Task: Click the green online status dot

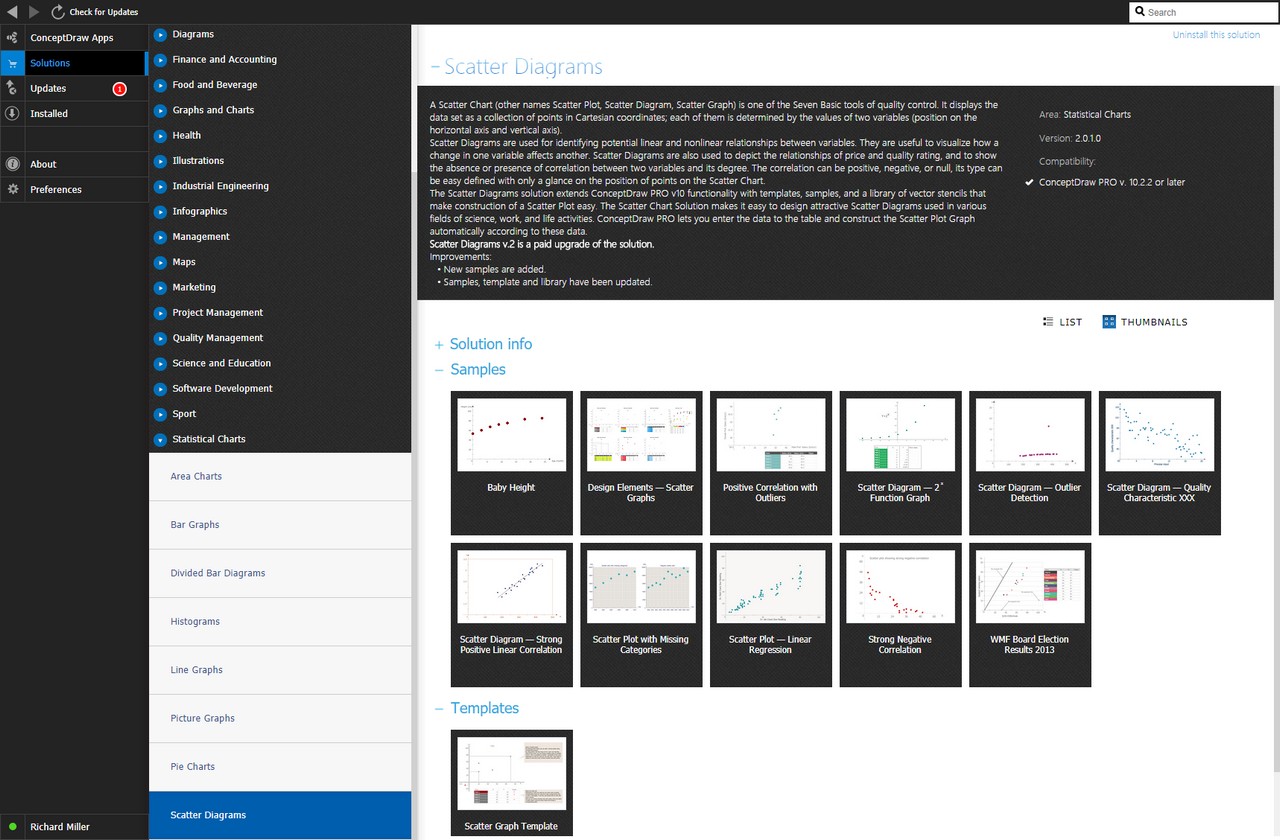Action: (x=12, y=827)
